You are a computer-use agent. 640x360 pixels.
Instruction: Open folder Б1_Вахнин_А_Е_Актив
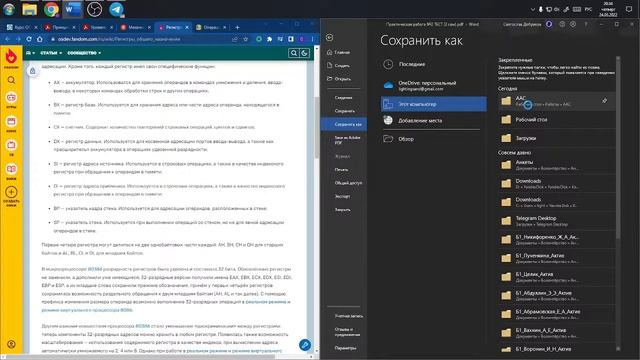(x=556, y=333)
